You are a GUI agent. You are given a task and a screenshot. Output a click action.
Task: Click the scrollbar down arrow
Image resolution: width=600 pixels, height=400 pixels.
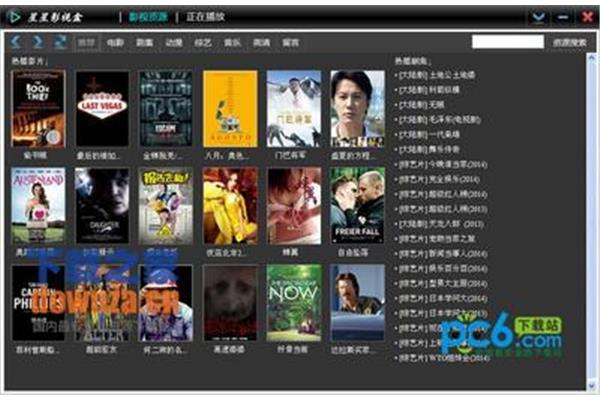tap(591, 385)
